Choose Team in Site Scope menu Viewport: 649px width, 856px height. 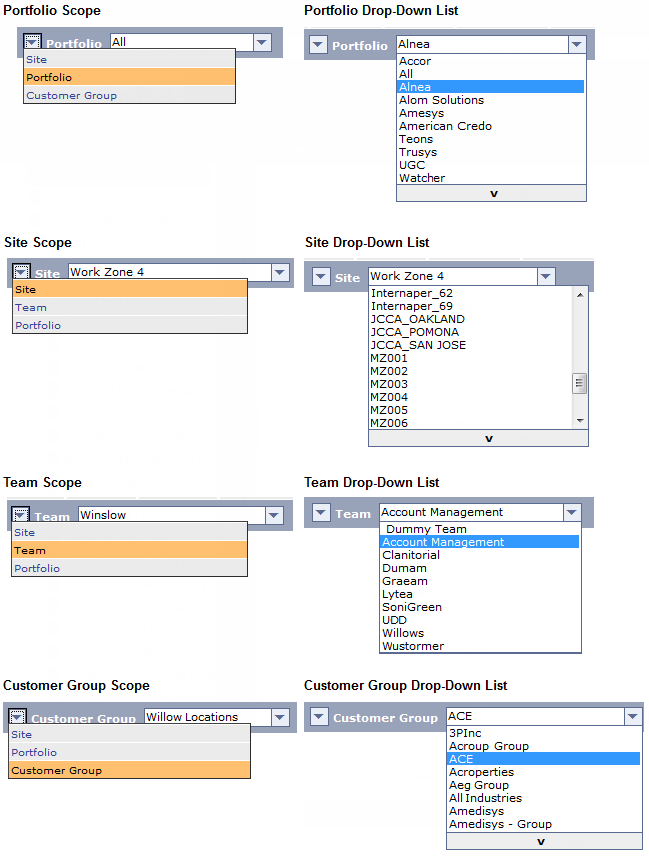(130, 307)
